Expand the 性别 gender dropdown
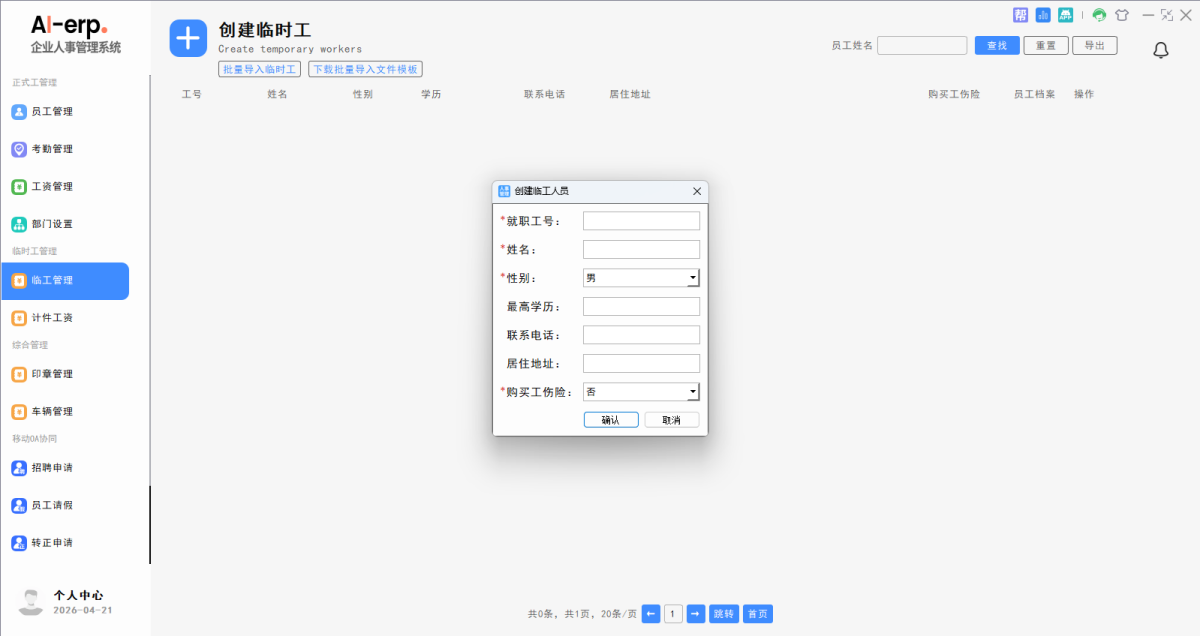The width and height of the screenshot is (1200, 636). tap(692, 278)
